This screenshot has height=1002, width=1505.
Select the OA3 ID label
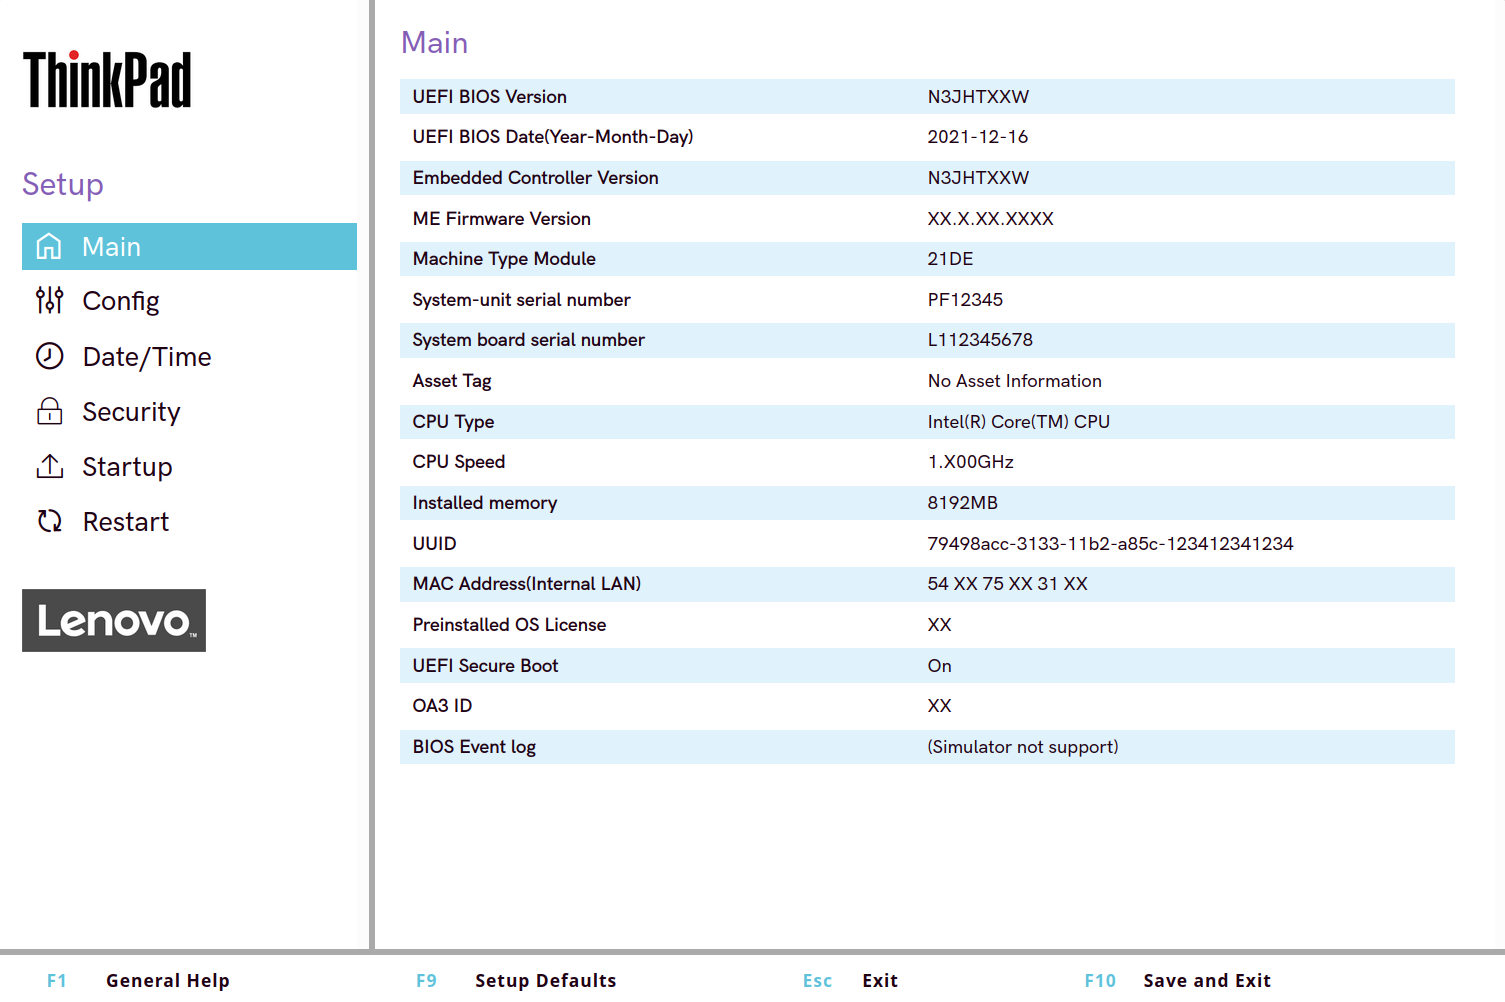(442, 706)
